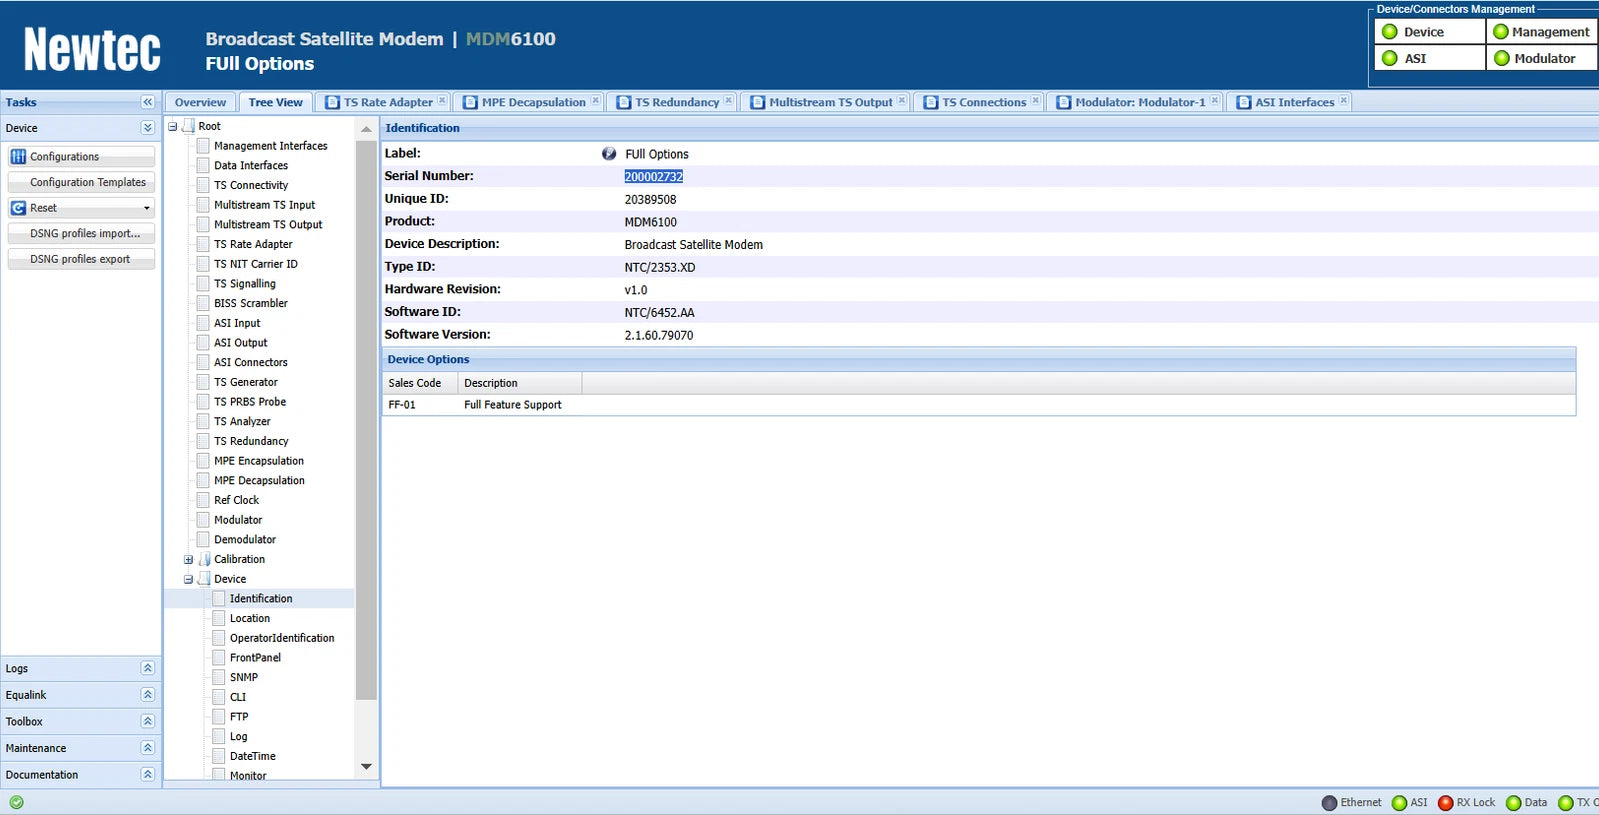Click the Modulator green status indicator
This screenshot has height=815, width=1599.
coord(1501,58)
